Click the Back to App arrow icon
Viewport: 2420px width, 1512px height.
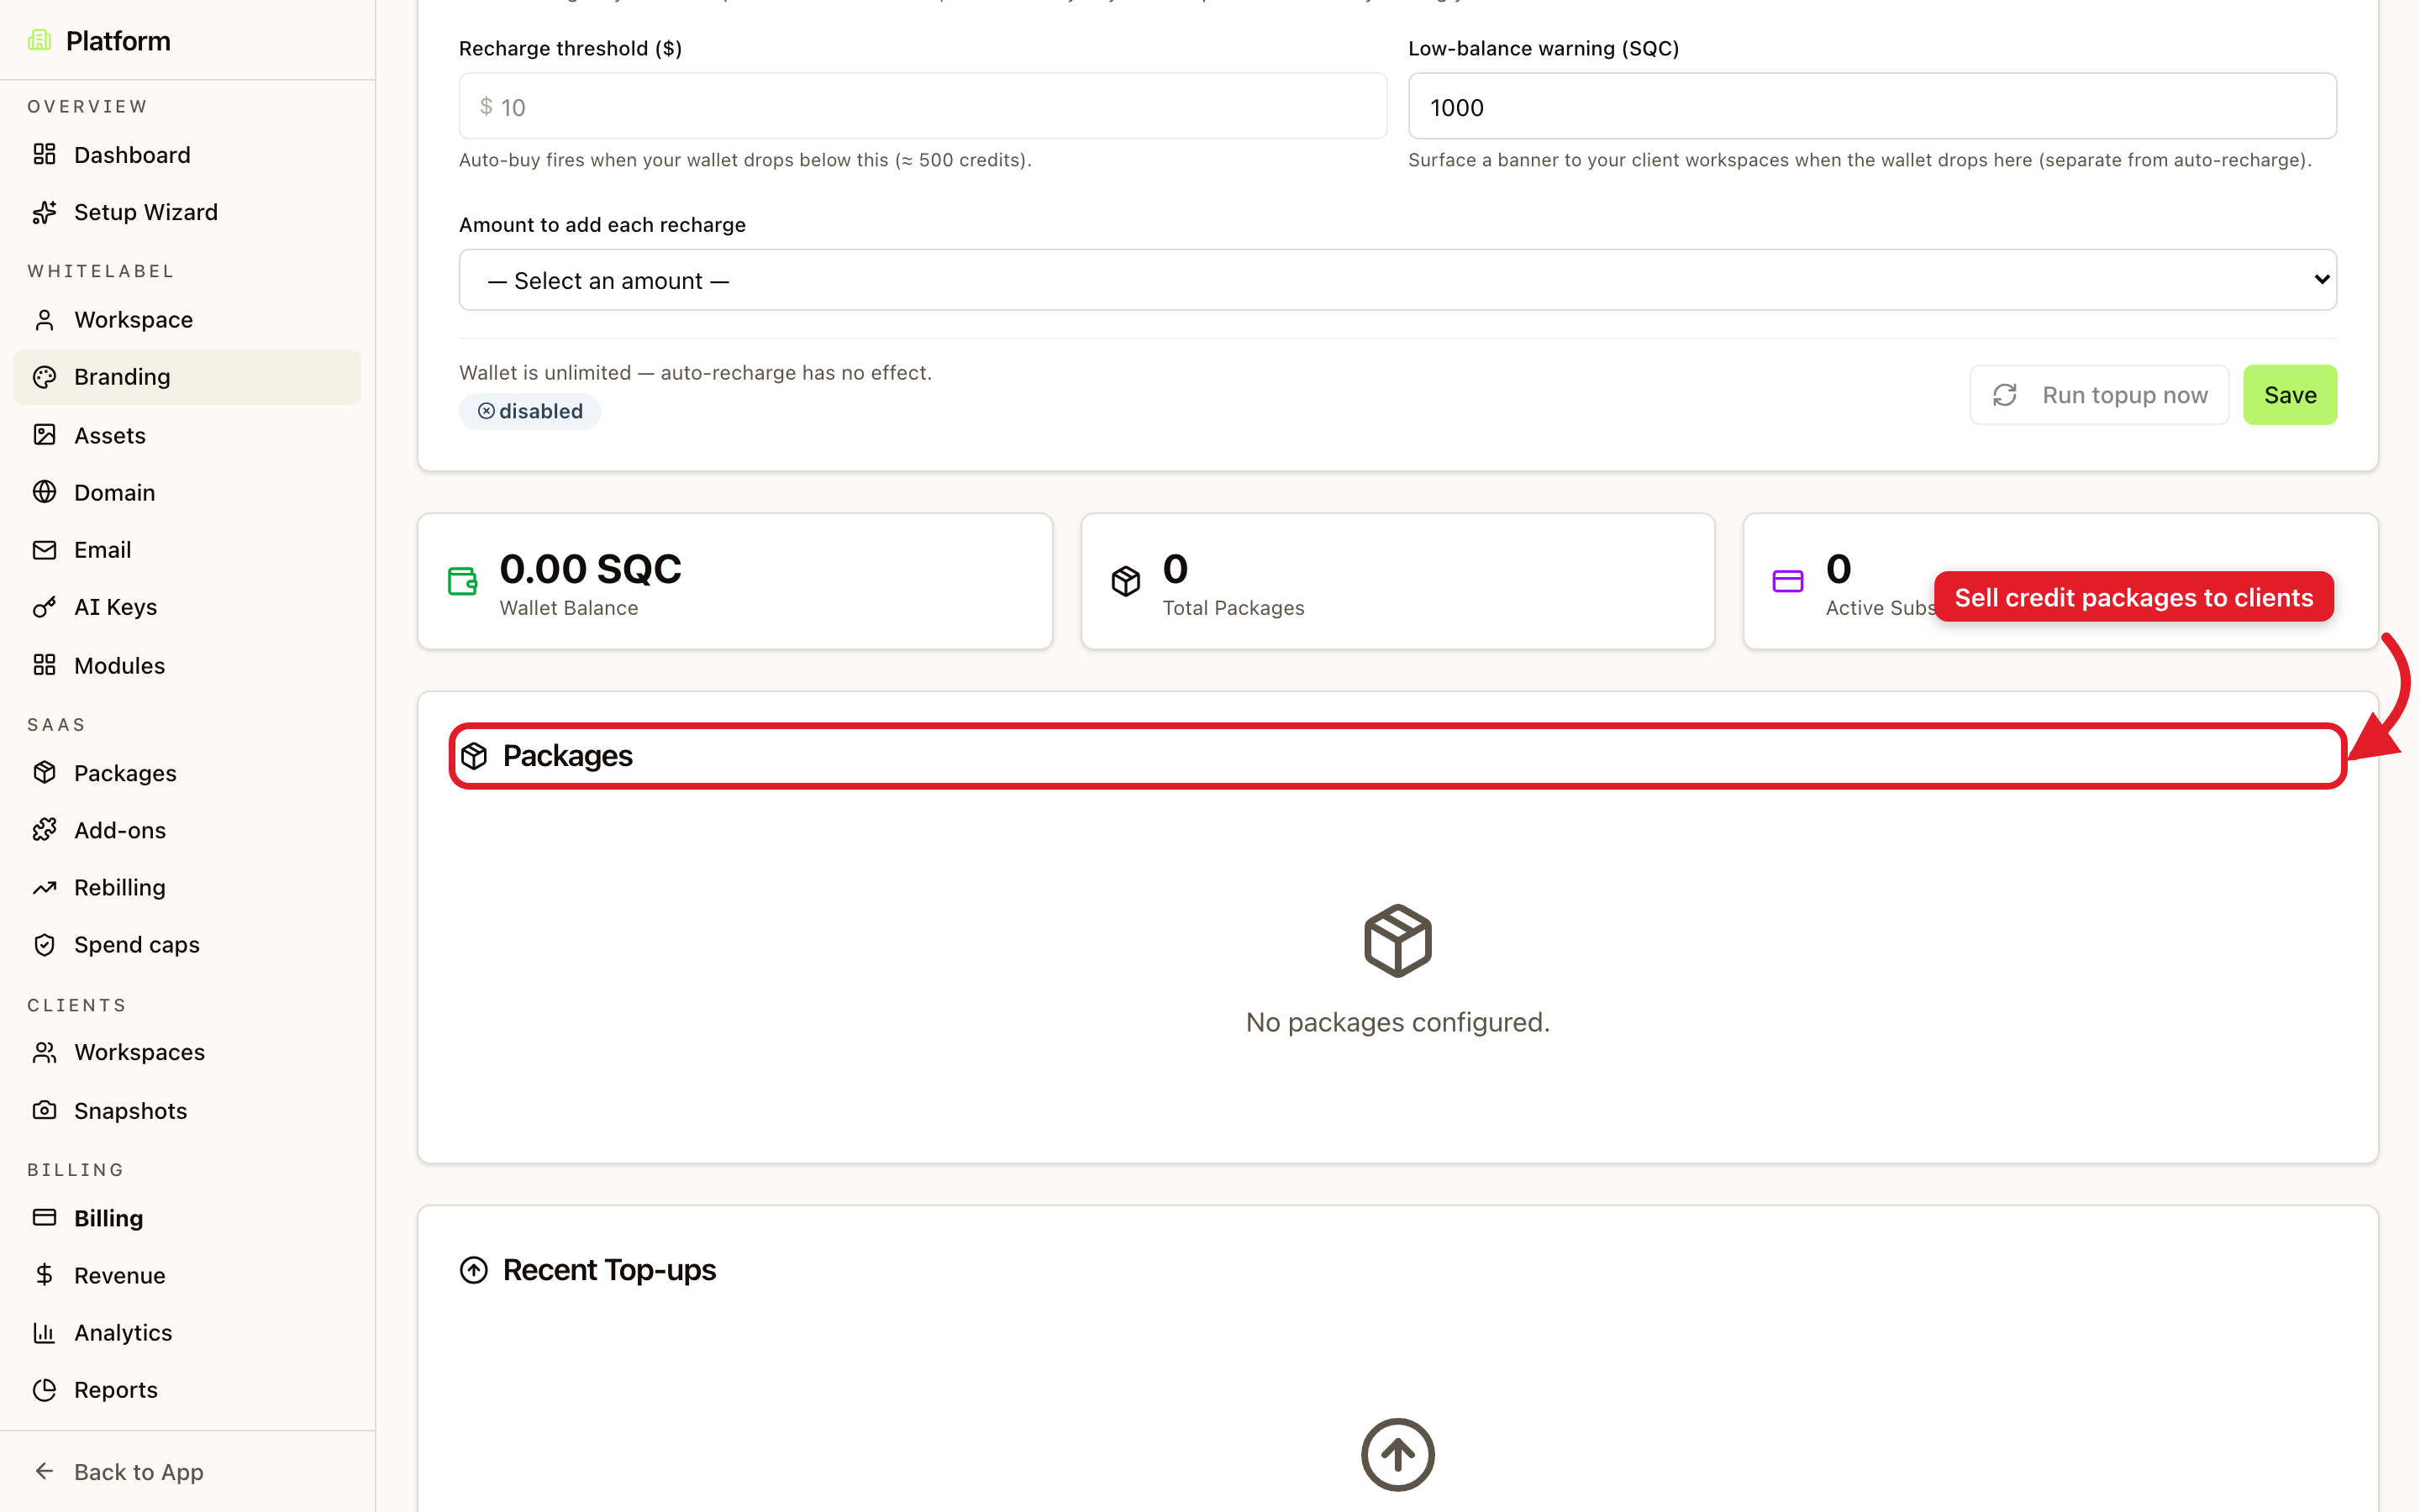(x=44, y=1471)
